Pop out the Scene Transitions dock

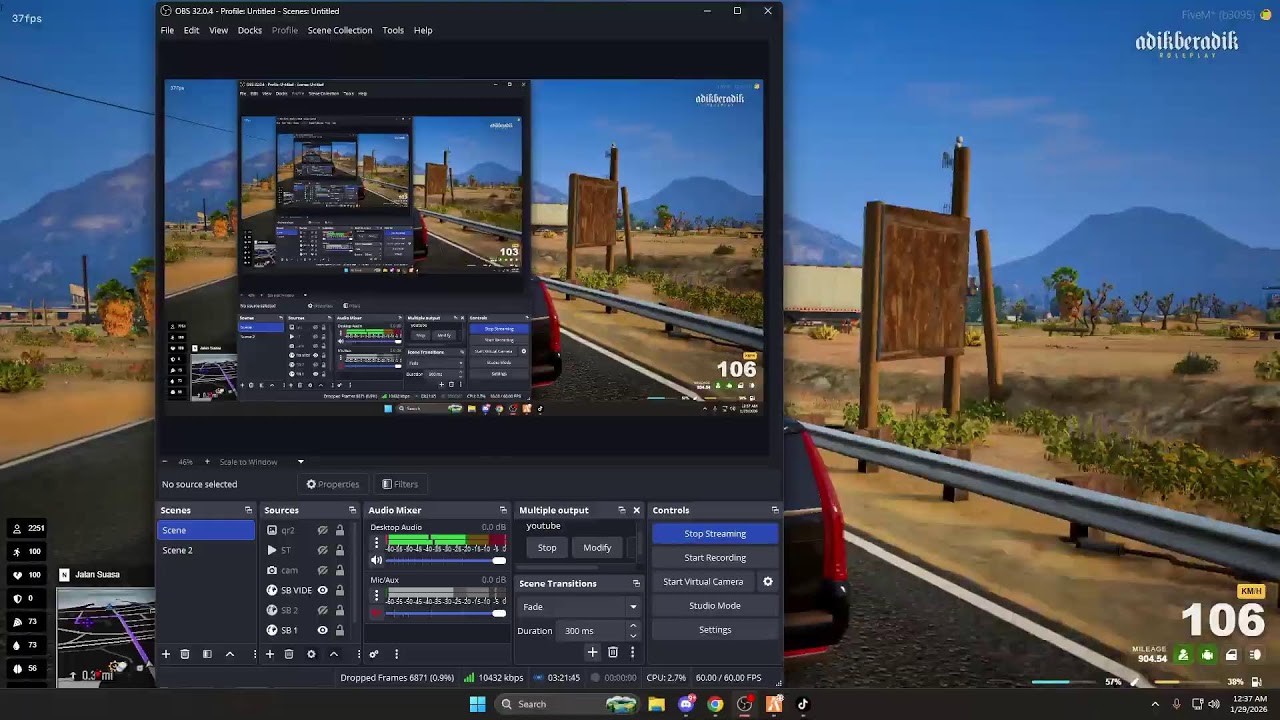click(636, 583)
